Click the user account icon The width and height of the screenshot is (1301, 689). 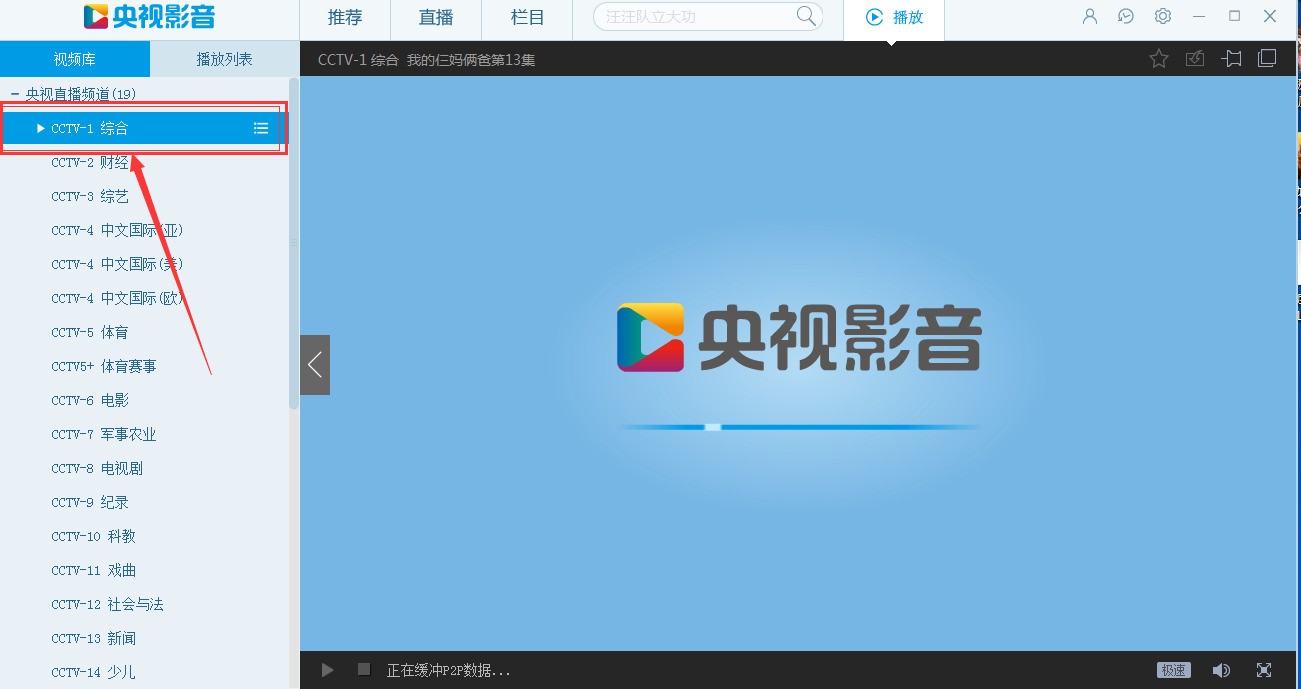[1090, 17]
